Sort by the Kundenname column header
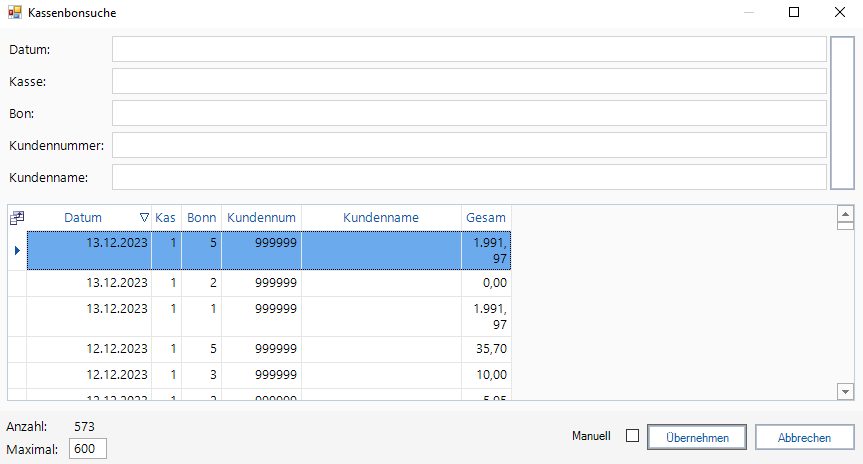Screen dimensions: 863x464 tap(380, 218)
